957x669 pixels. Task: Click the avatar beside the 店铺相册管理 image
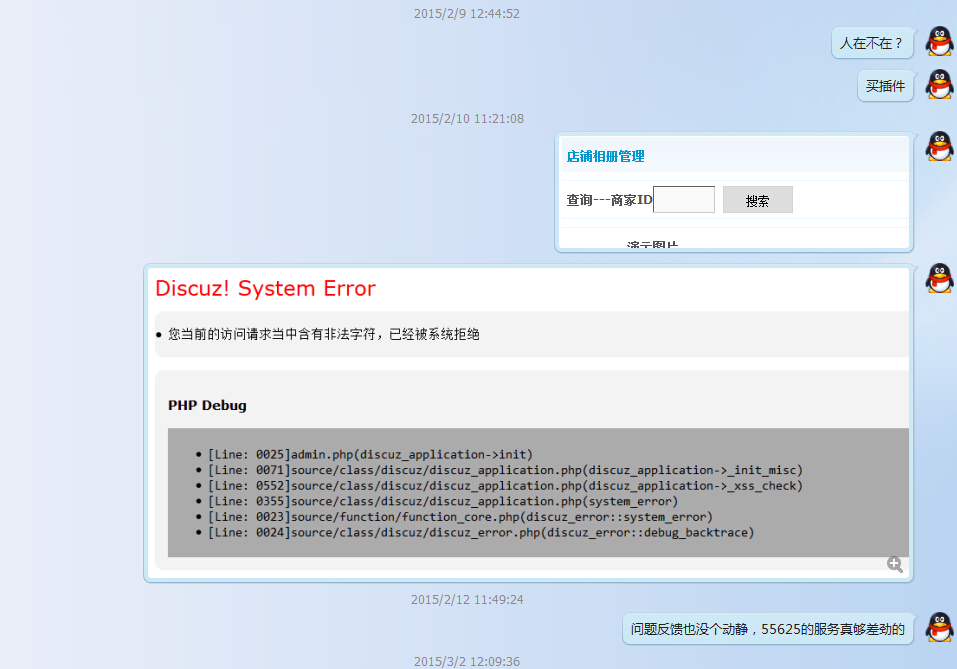coord(939,146)
